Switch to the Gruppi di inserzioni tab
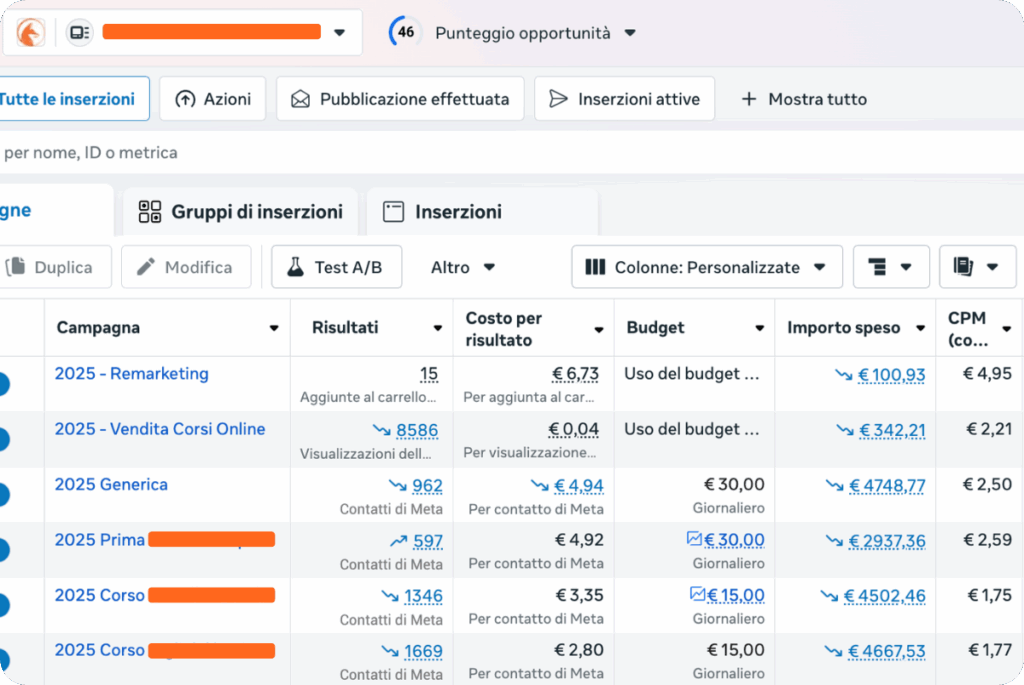The width and height of the screenshot is (1024, 685). [240, 211]
